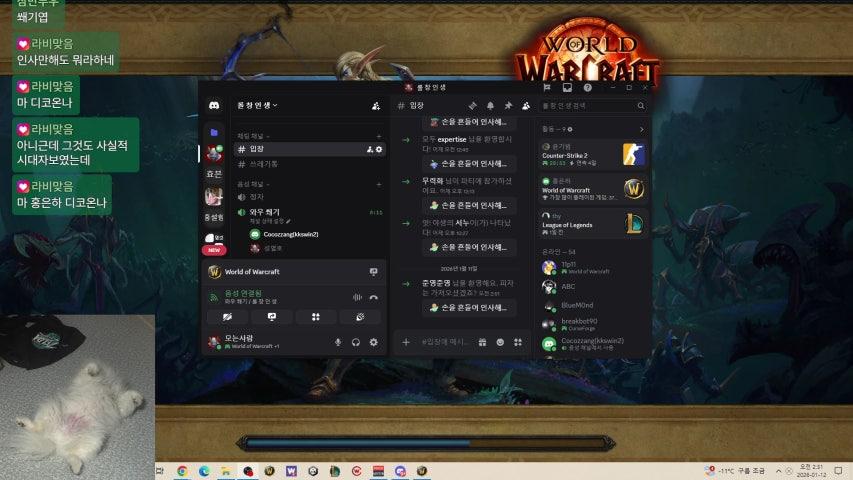This screenshot has height=480, width=853.
Task: Open the help question mark icon
Action: pos(588,87)
